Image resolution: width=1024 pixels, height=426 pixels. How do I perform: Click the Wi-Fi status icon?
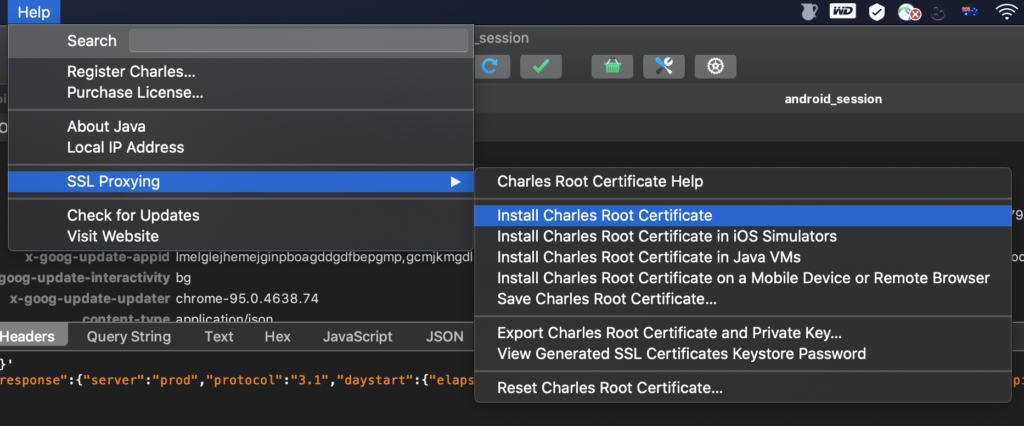tap(1005, 12)
